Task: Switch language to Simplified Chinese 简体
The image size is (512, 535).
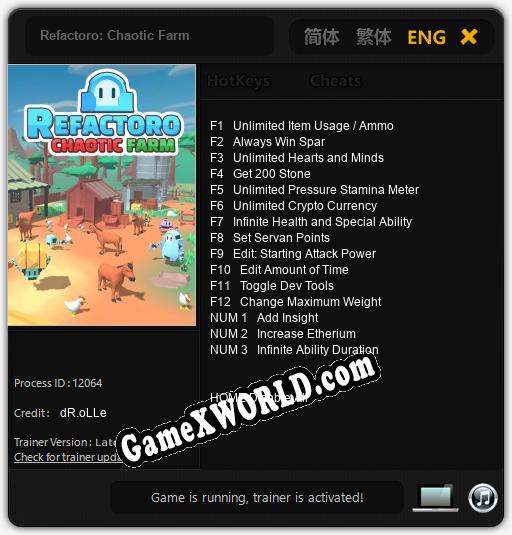Action: (321, 37)
